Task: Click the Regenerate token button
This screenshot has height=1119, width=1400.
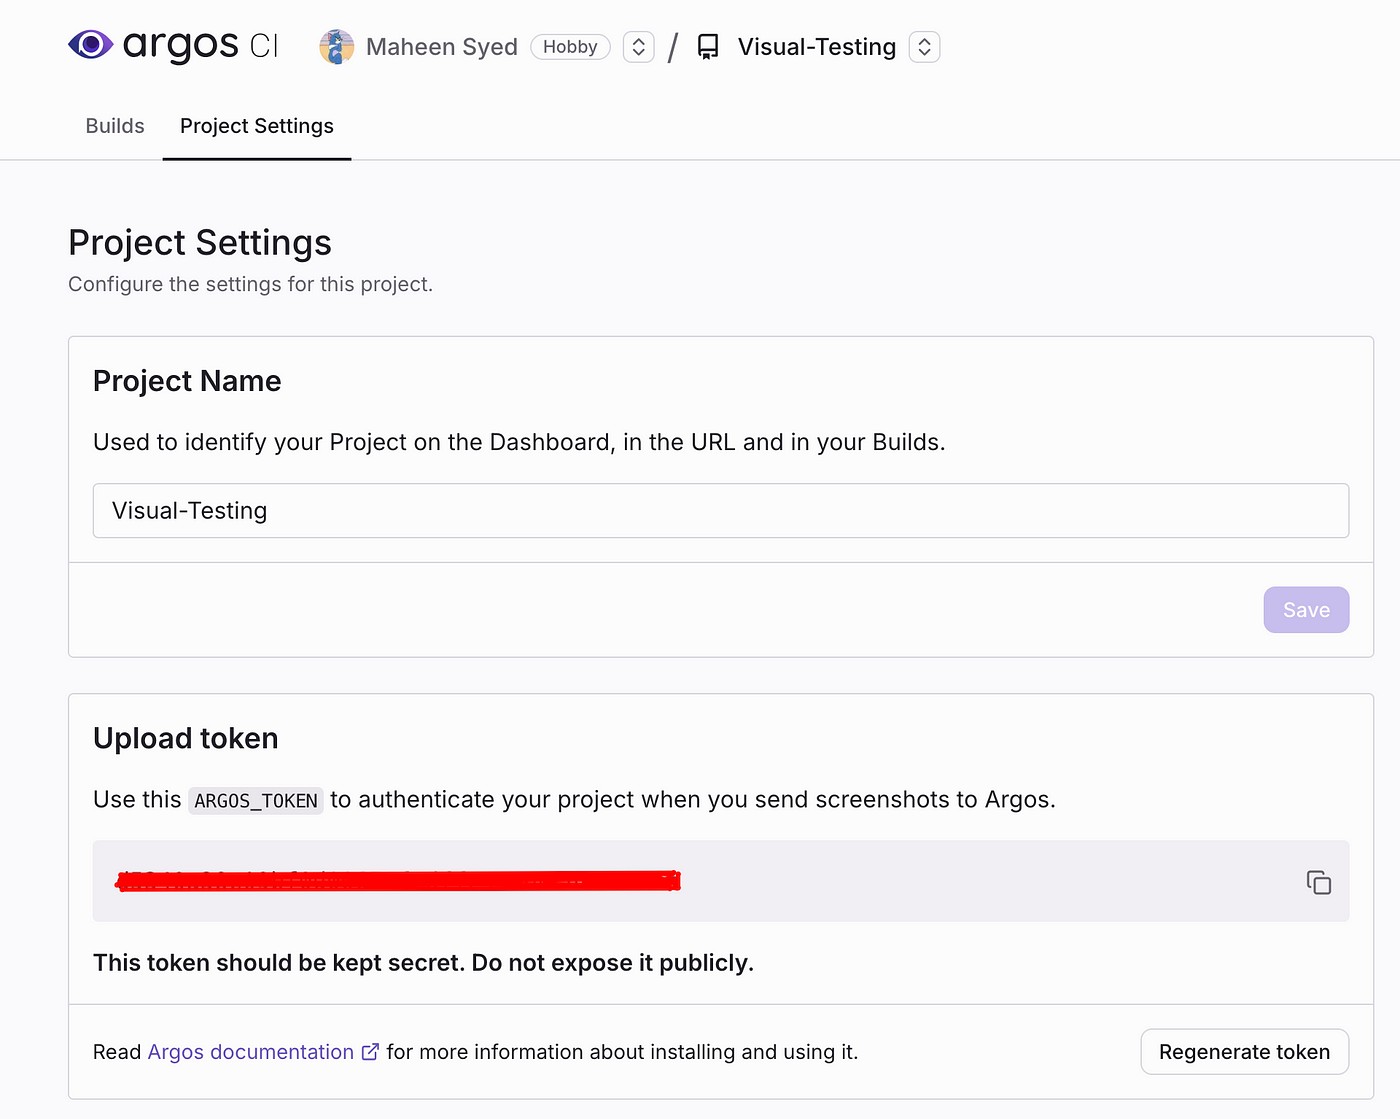Action: [1244, 1052]
